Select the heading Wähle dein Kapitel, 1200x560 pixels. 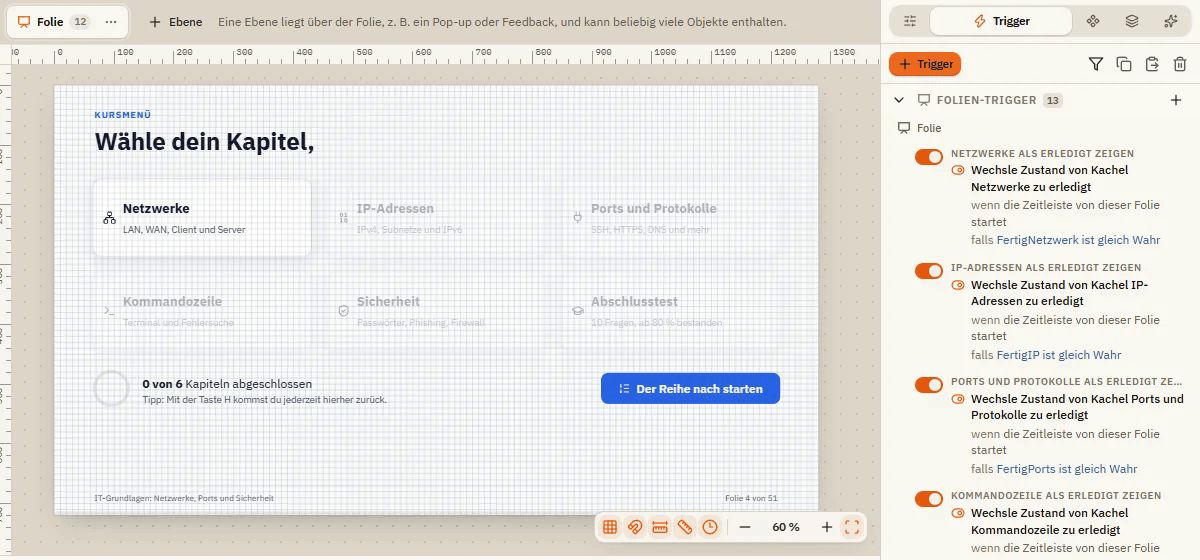[204, 142]
